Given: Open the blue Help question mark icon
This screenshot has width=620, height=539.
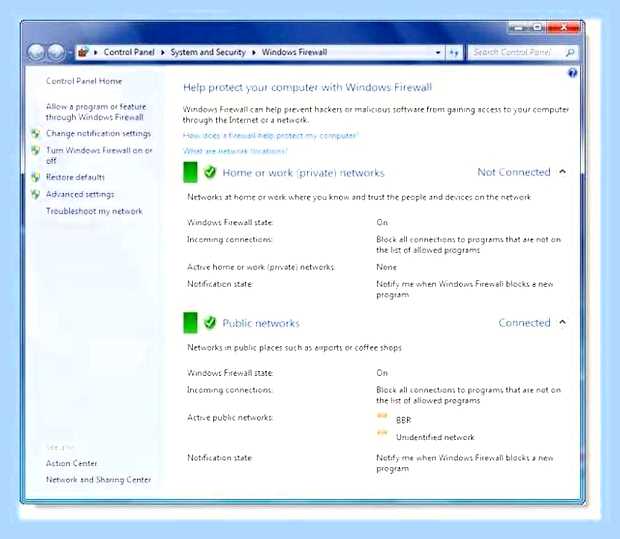Looking at the screenshot, I should point(572,73).
